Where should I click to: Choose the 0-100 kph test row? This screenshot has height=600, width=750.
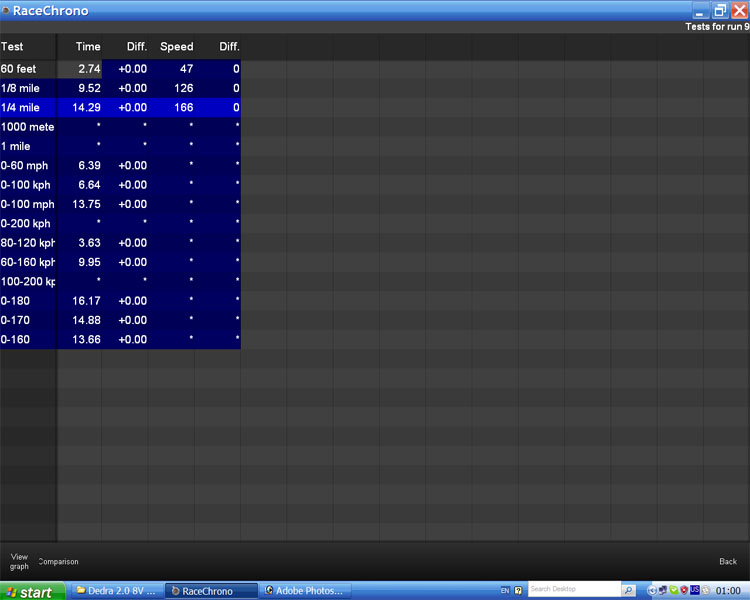[x=28, y=185]
